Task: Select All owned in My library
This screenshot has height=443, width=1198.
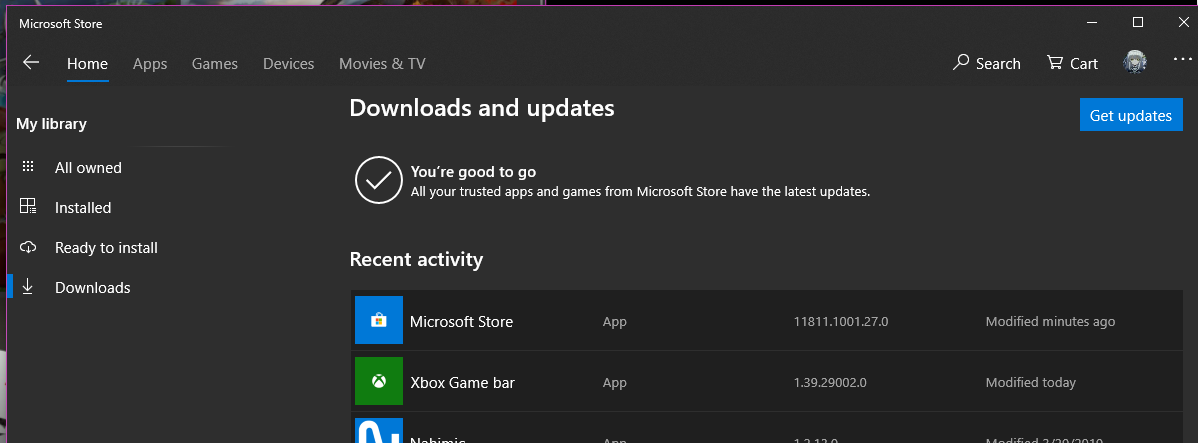Action: pyautogui.click(x=88, y=167)
